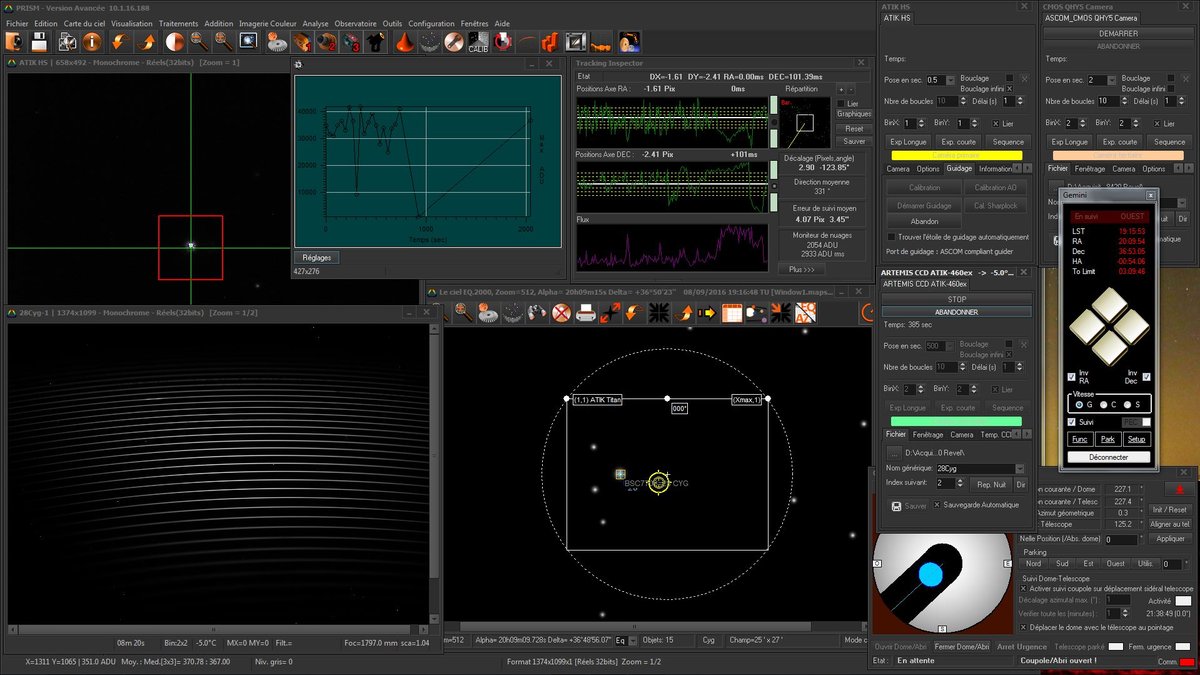This screenshot has height=675, width=1200.
Task: Click the save floppy disk icon
Action: point(40,42)
